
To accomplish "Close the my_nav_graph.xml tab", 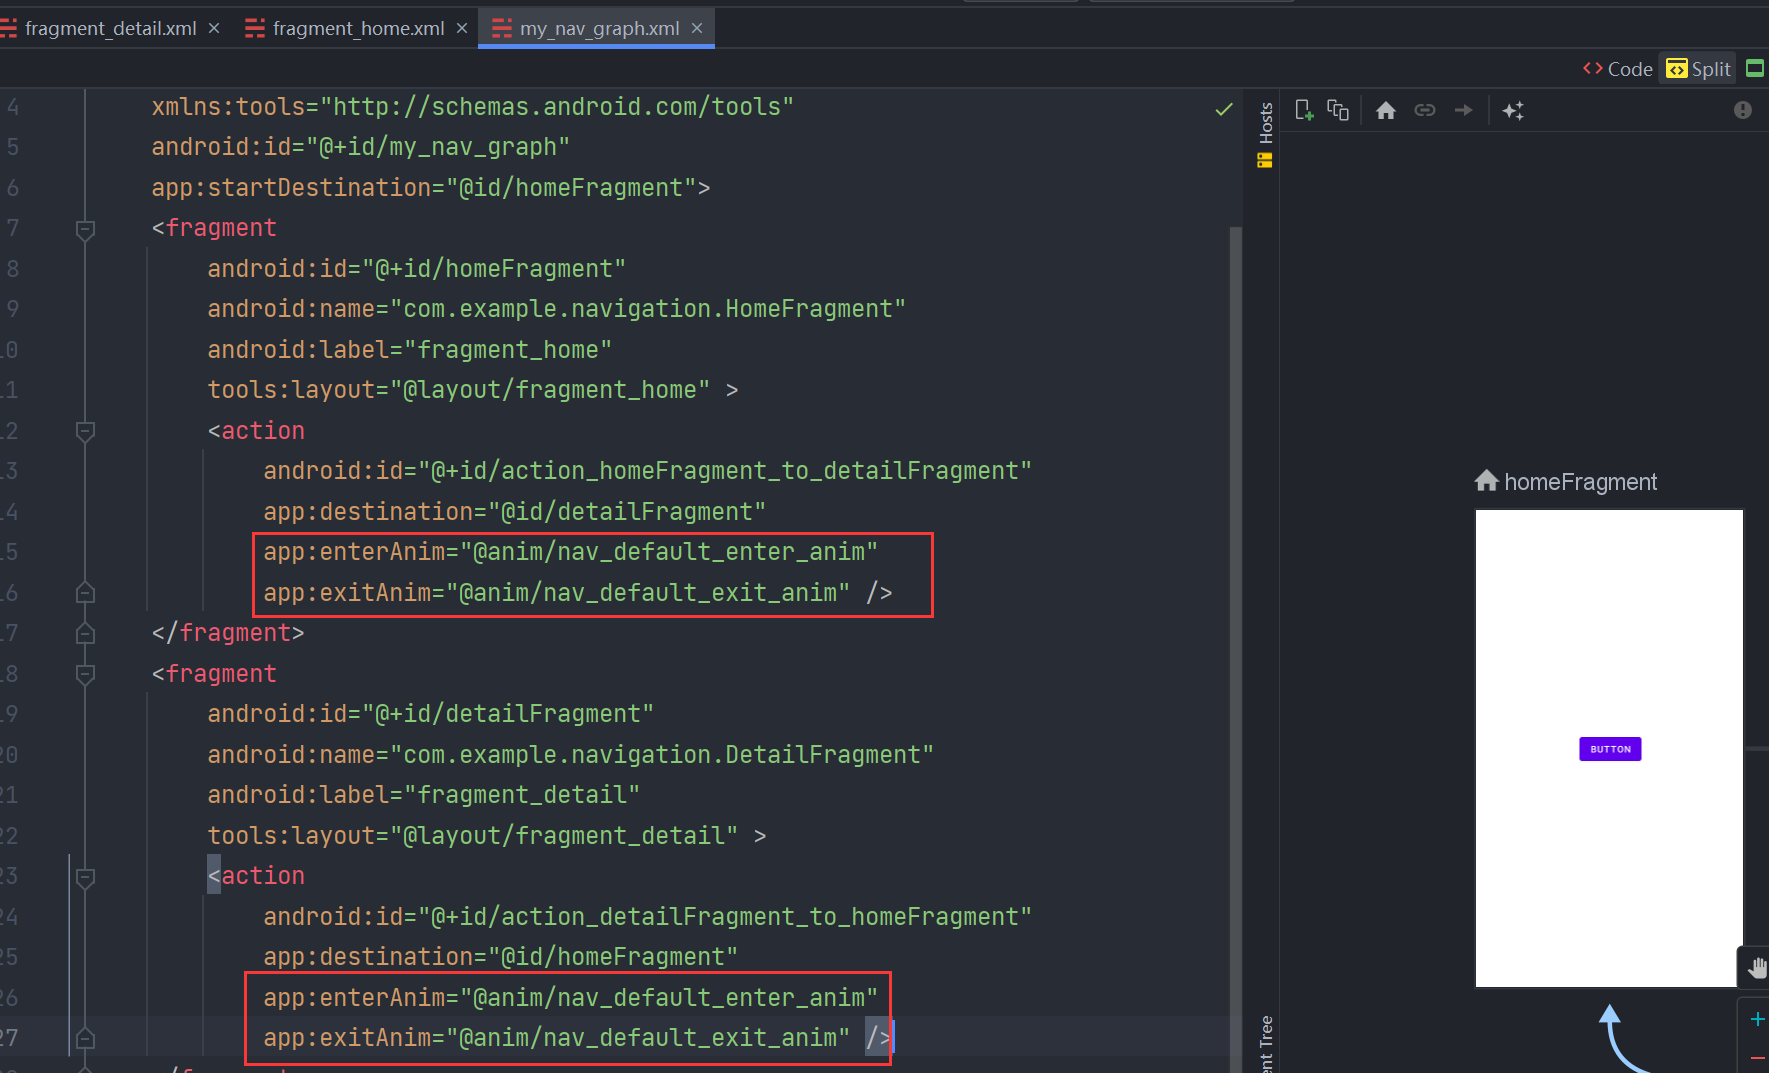I will [x=697, y=28].
